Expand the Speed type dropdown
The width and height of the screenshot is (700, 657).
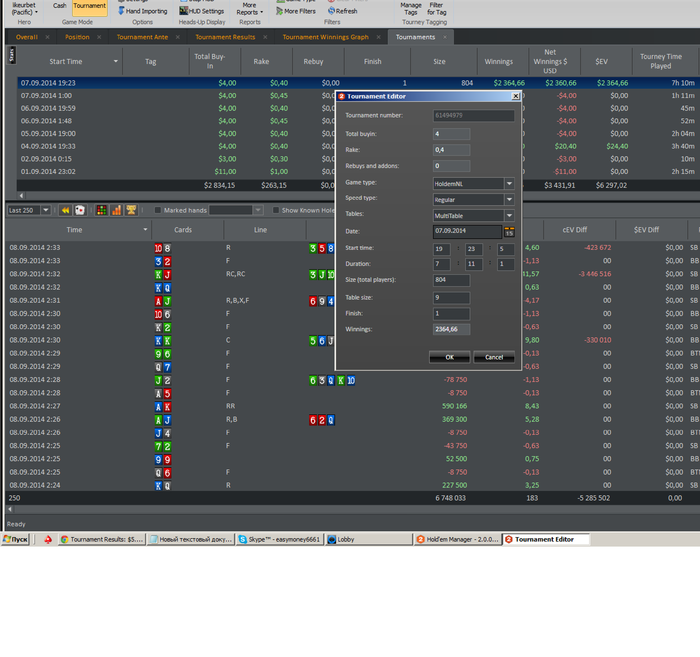[x=509, y=199]
